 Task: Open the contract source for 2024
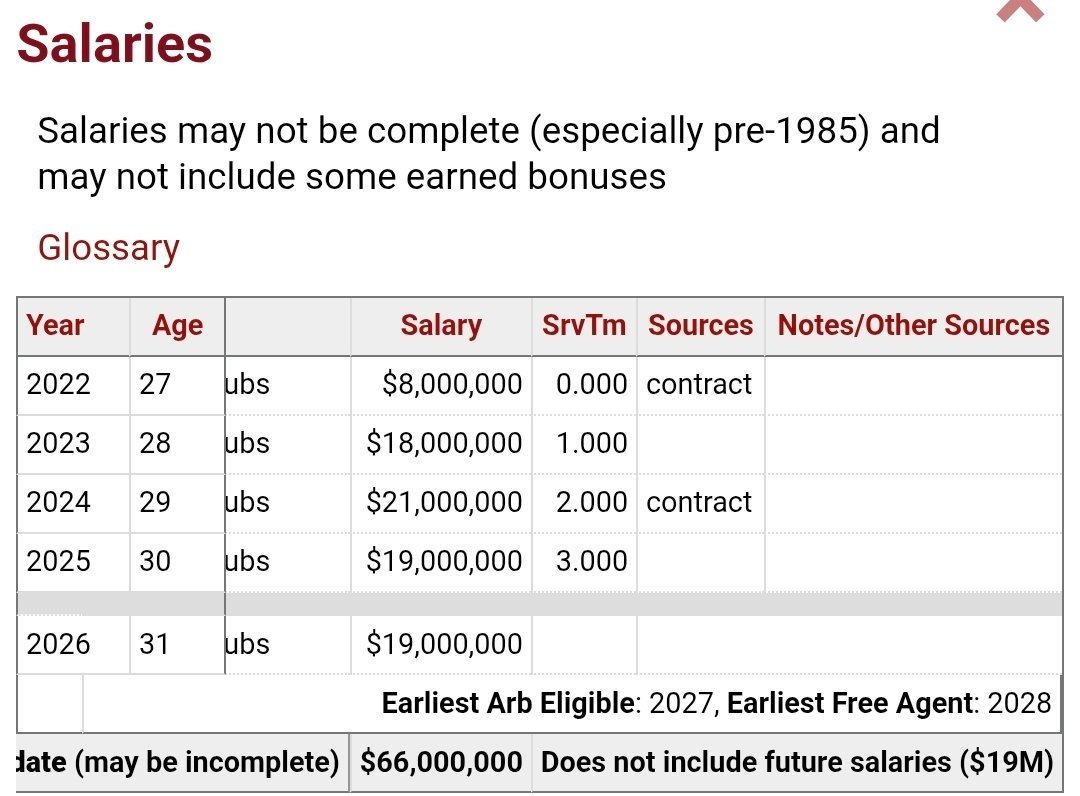(x=699, y=502)
